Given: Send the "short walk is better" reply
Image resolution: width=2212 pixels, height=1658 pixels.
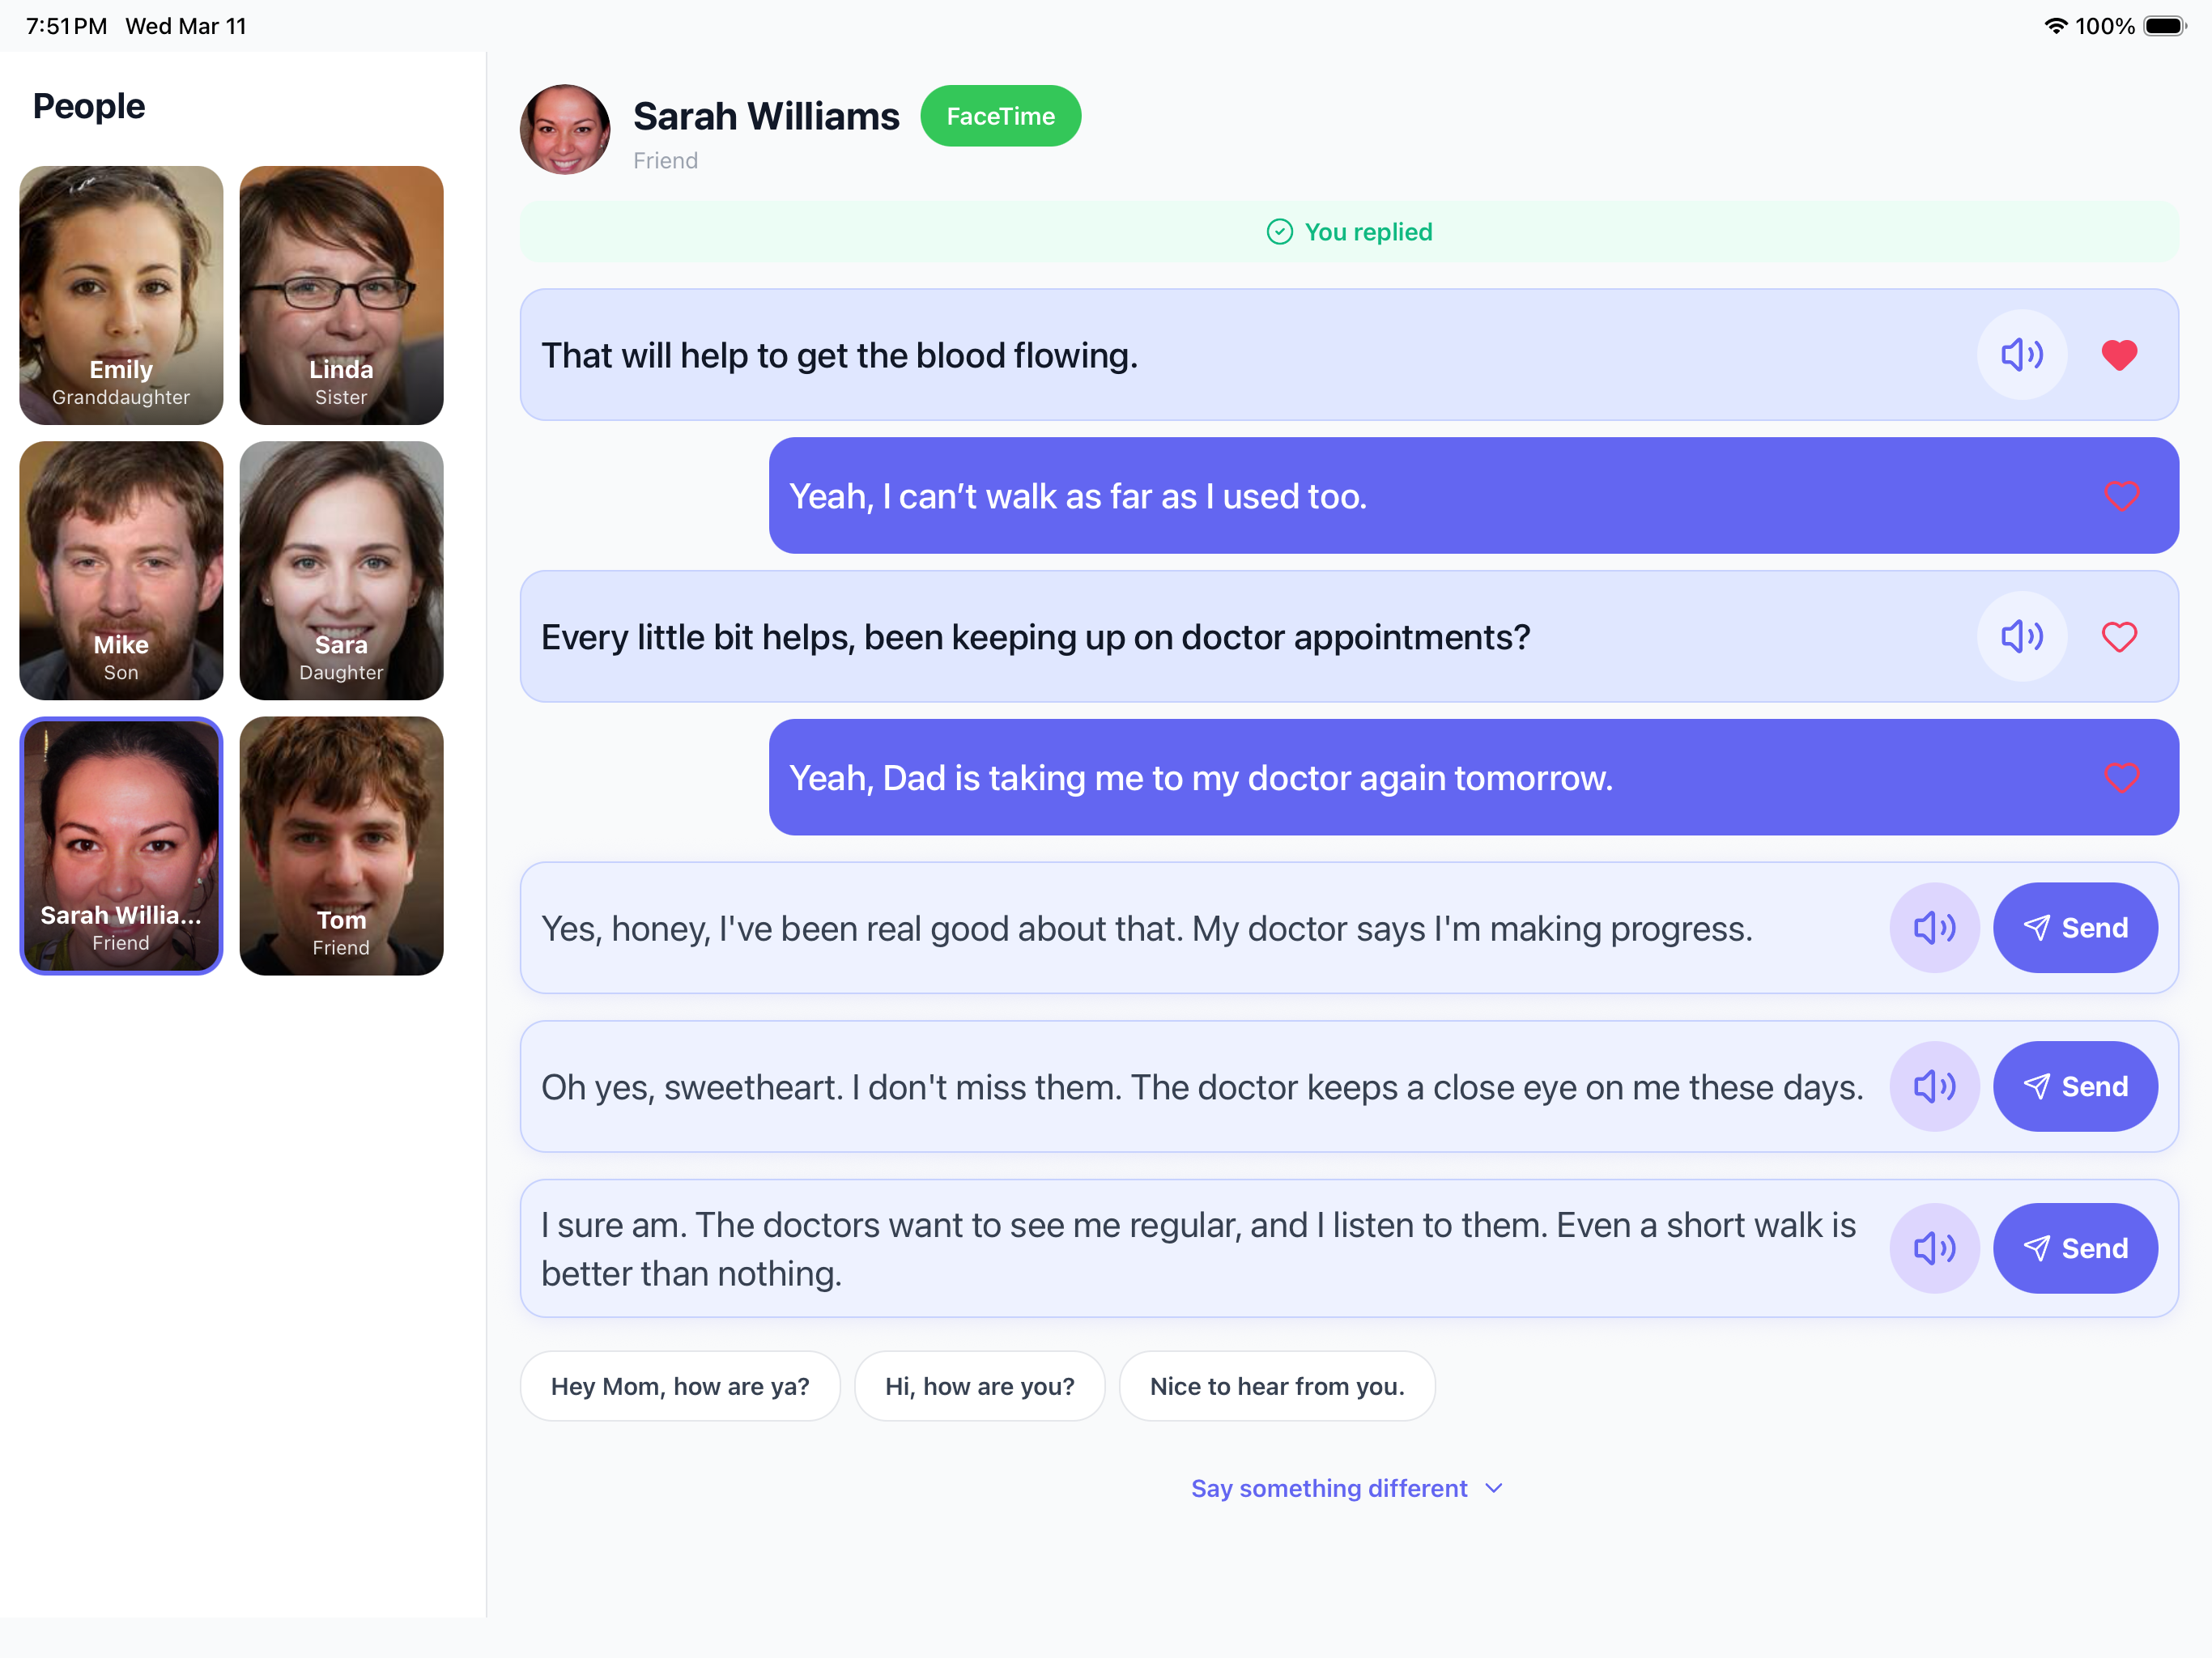Looking at the screenshot, I should click(2076, 1248).
